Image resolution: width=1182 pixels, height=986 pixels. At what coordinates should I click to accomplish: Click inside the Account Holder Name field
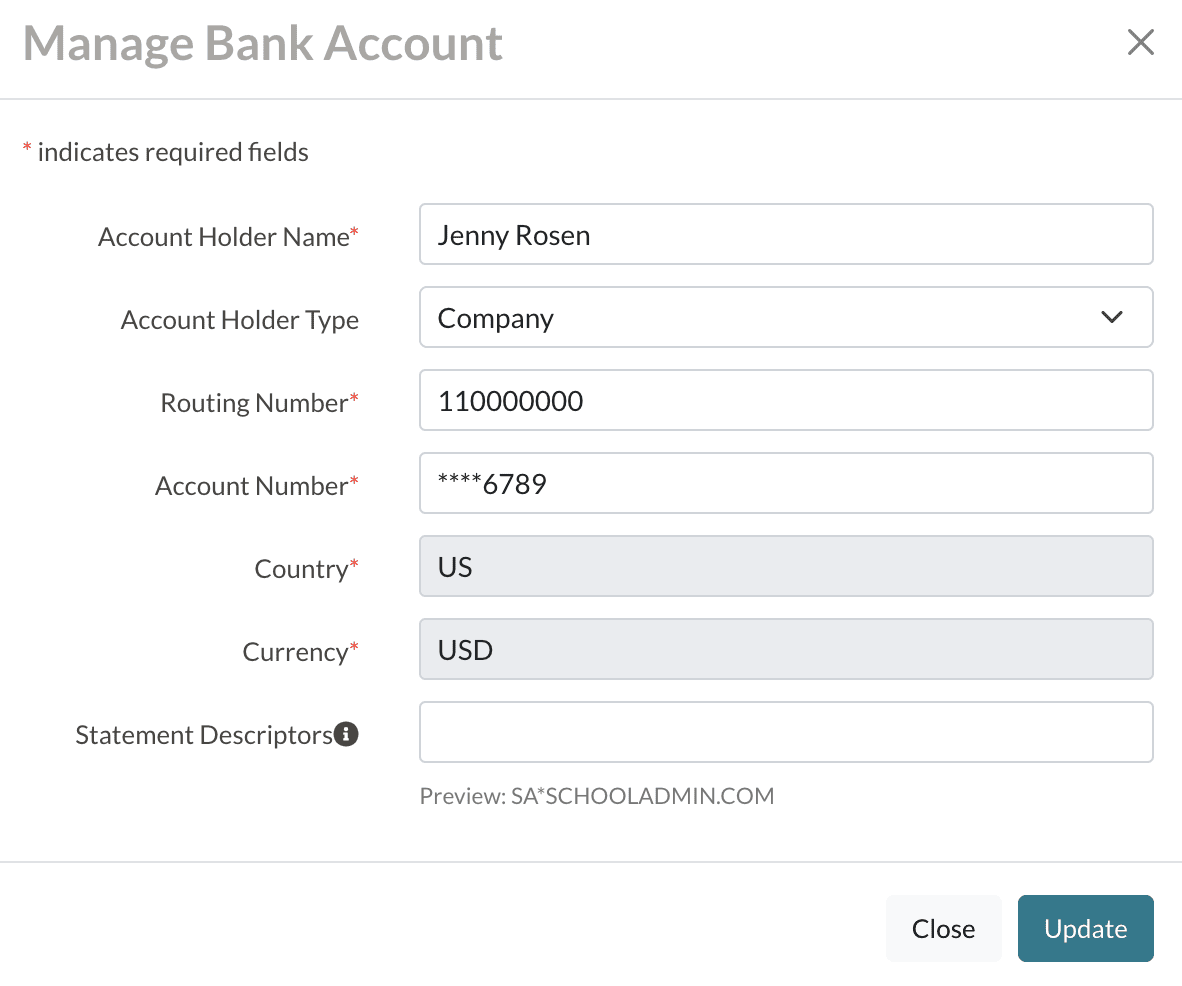[x=786, y=234]
